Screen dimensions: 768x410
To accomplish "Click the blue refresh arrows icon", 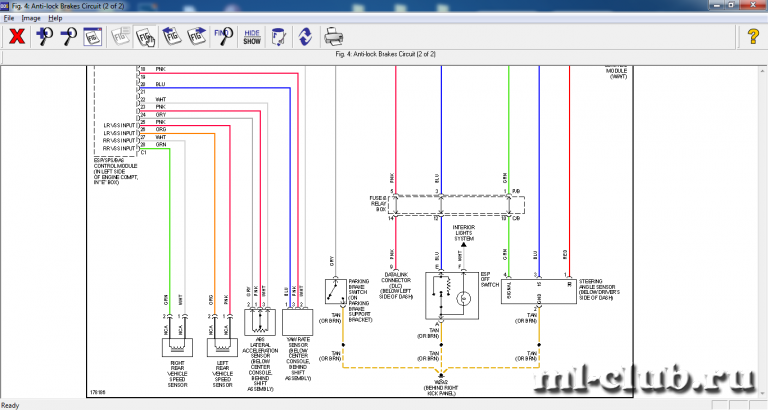I will pyautogui.click(x=305, y=37).
